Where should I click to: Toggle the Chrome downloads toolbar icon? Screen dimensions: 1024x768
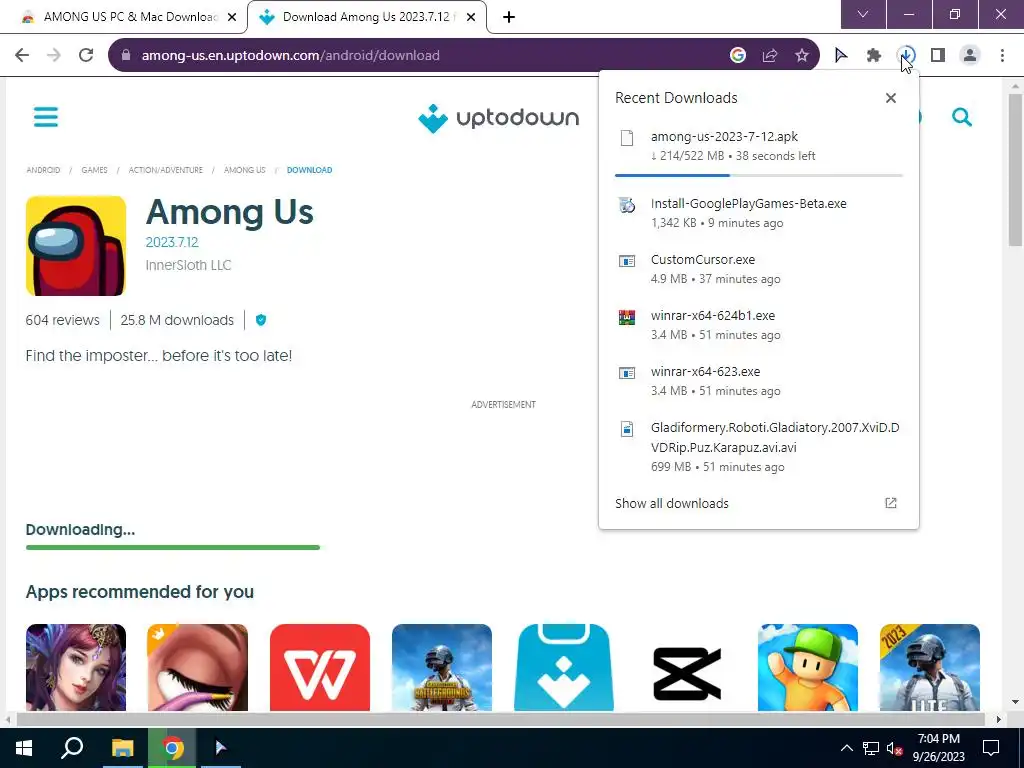tap(906, 56)
